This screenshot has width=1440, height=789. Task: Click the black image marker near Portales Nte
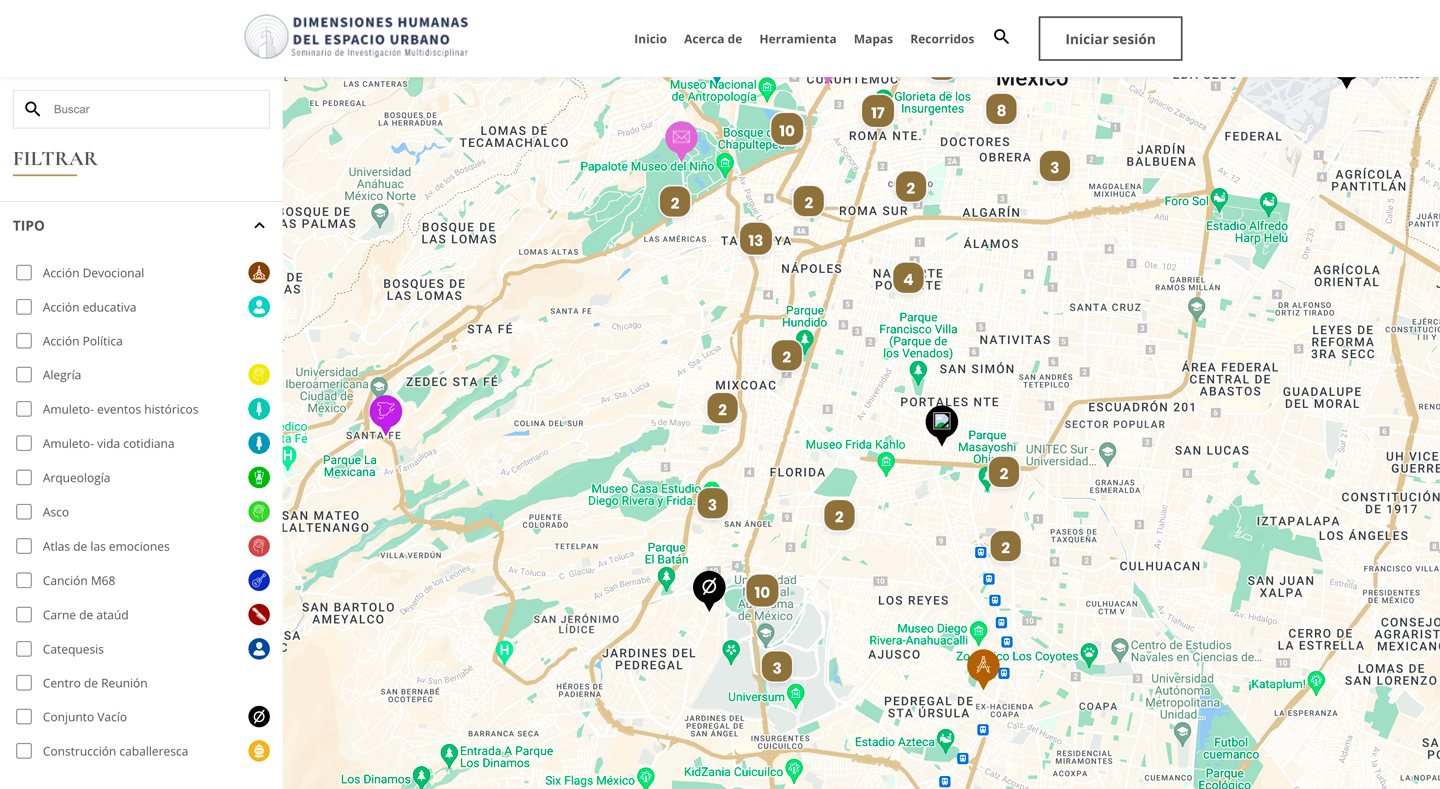point(941,422)
